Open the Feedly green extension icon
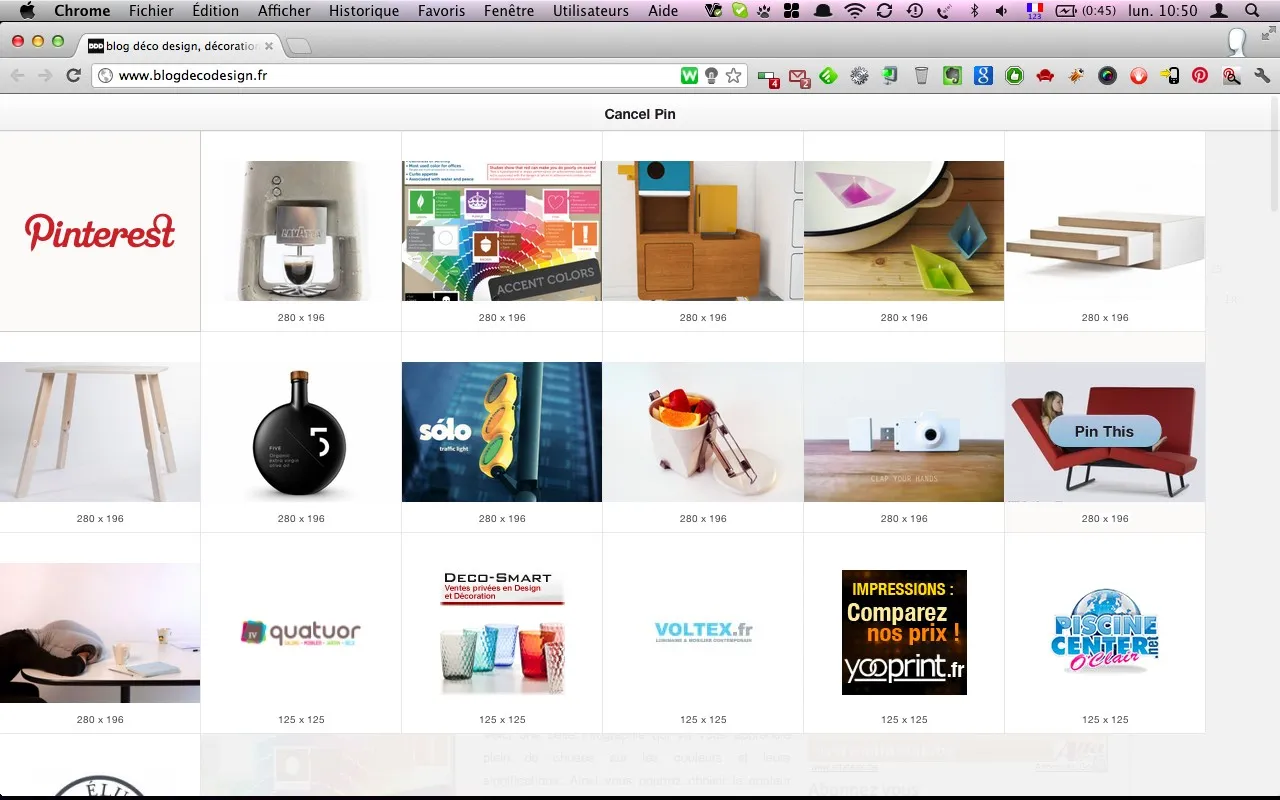 coord(829,75)
